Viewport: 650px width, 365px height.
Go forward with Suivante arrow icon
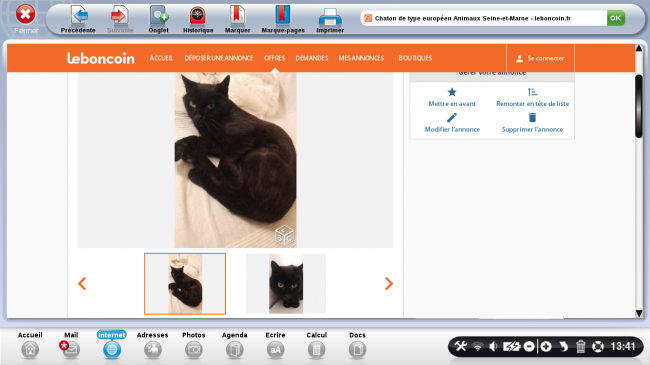coord(119,16)
